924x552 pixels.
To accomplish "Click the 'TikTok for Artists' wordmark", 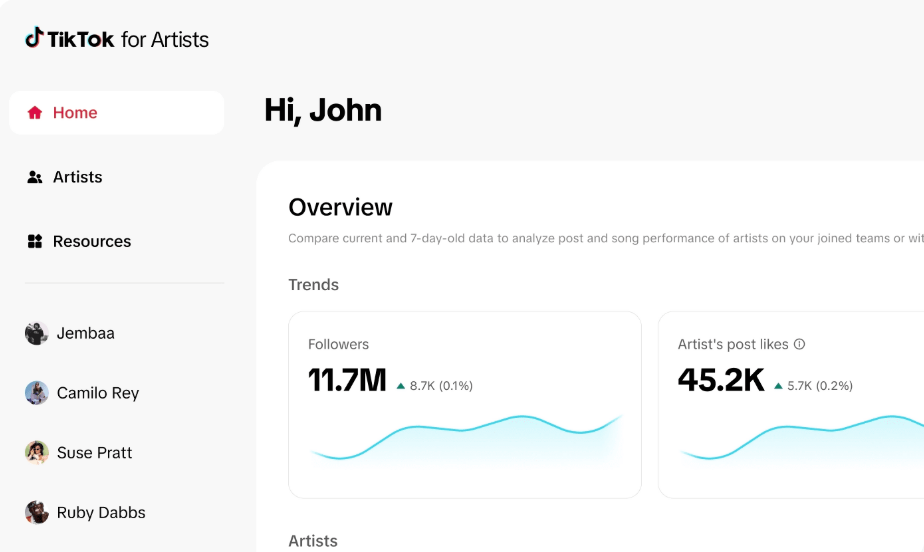I will (117, 39).
